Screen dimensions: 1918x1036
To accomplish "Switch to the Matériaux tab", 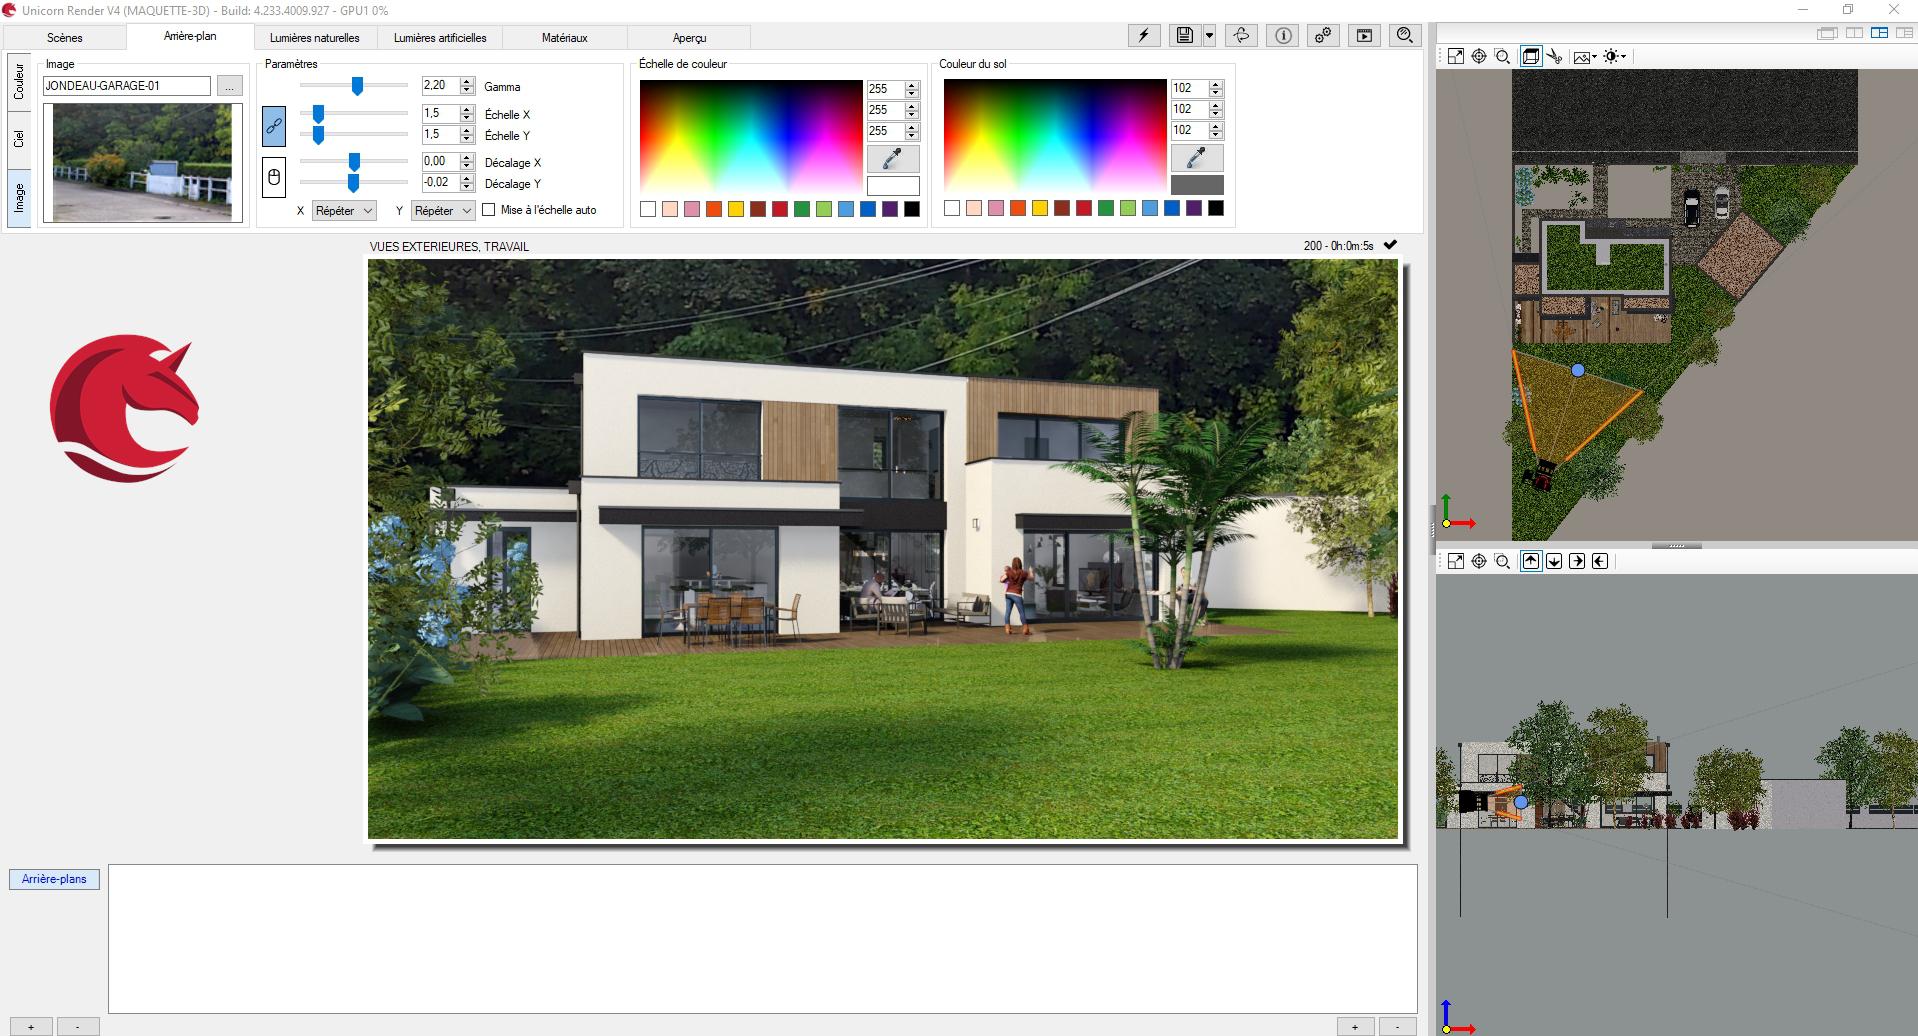I will pos(564,38).
